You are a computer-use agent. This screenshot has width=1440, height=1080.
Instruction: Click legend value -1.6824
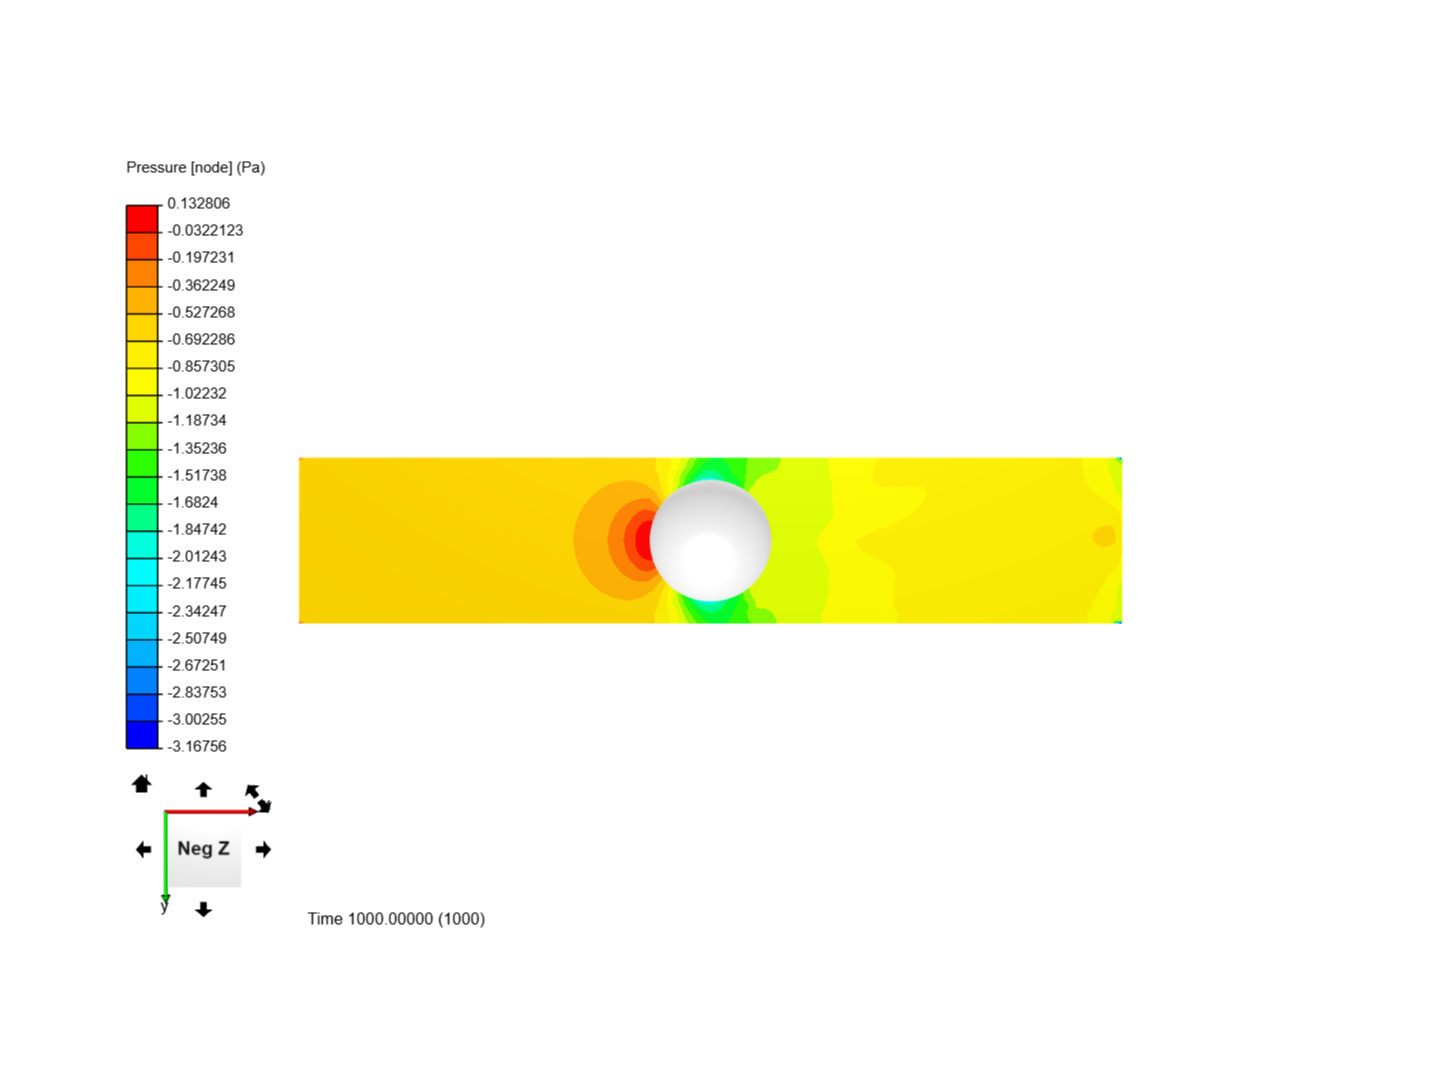coord(193,502)
